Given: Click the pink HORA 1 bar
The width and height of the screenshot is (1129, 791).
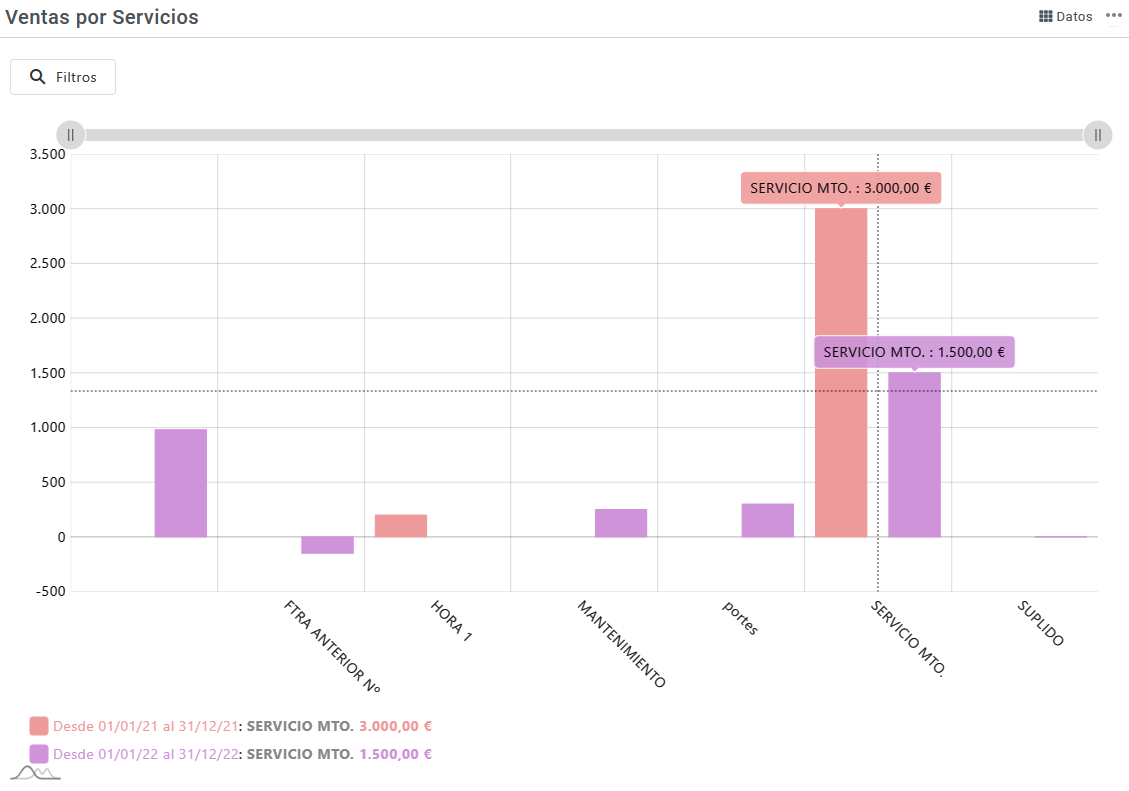Looking at the screenshot, I should (x=401, y=526).
